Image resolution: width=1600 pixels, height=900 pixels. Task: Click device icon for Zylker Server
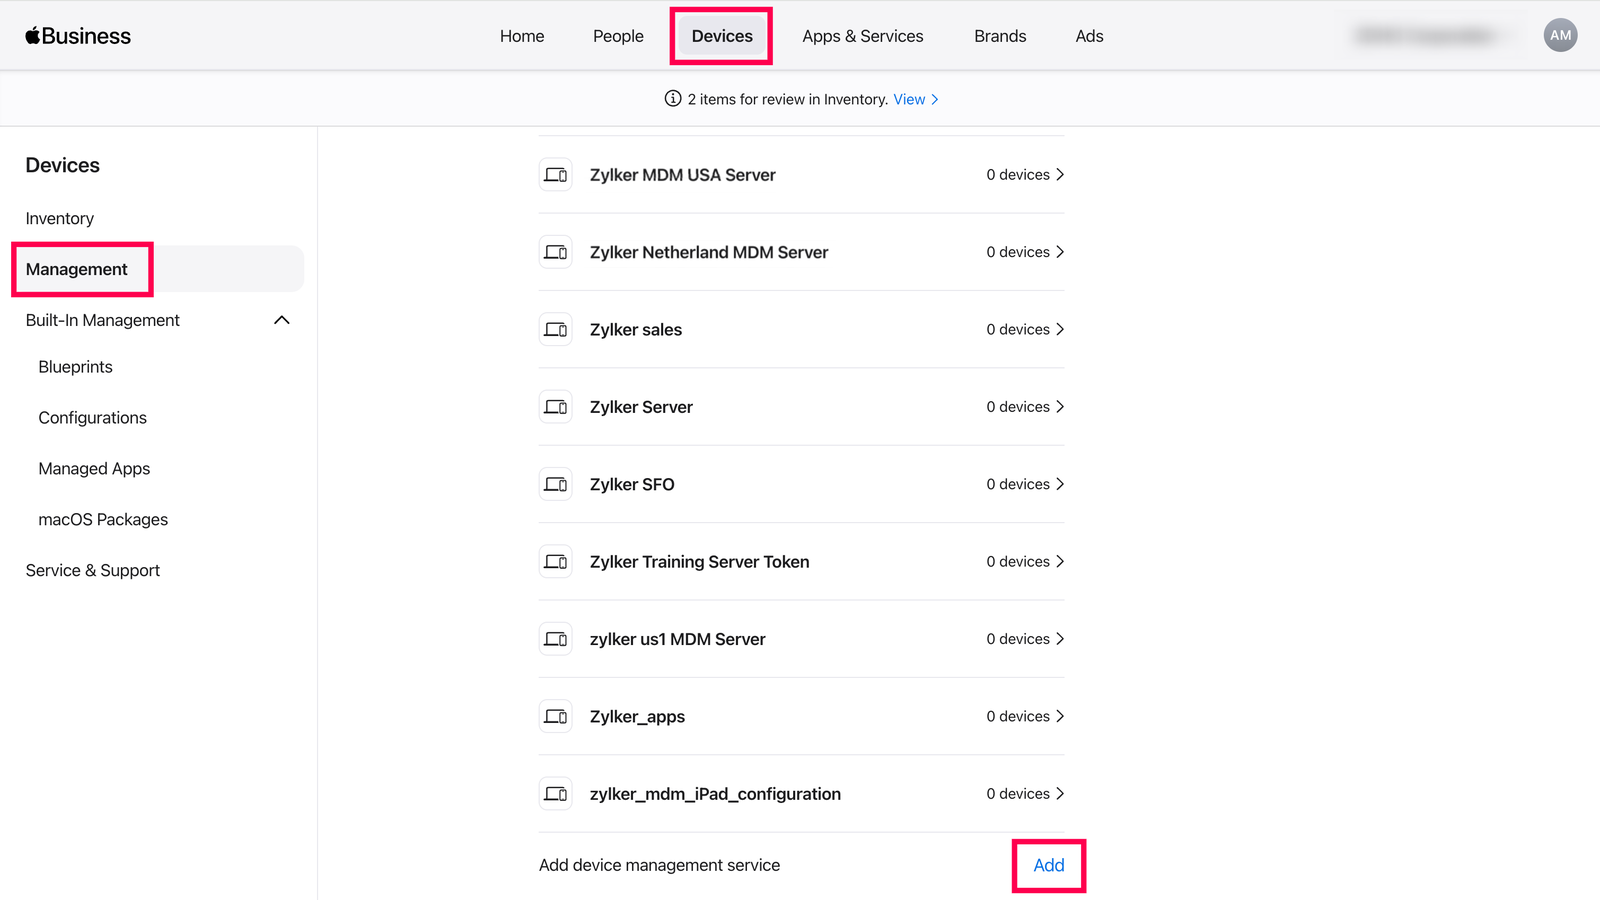click(x=556, y=407)
